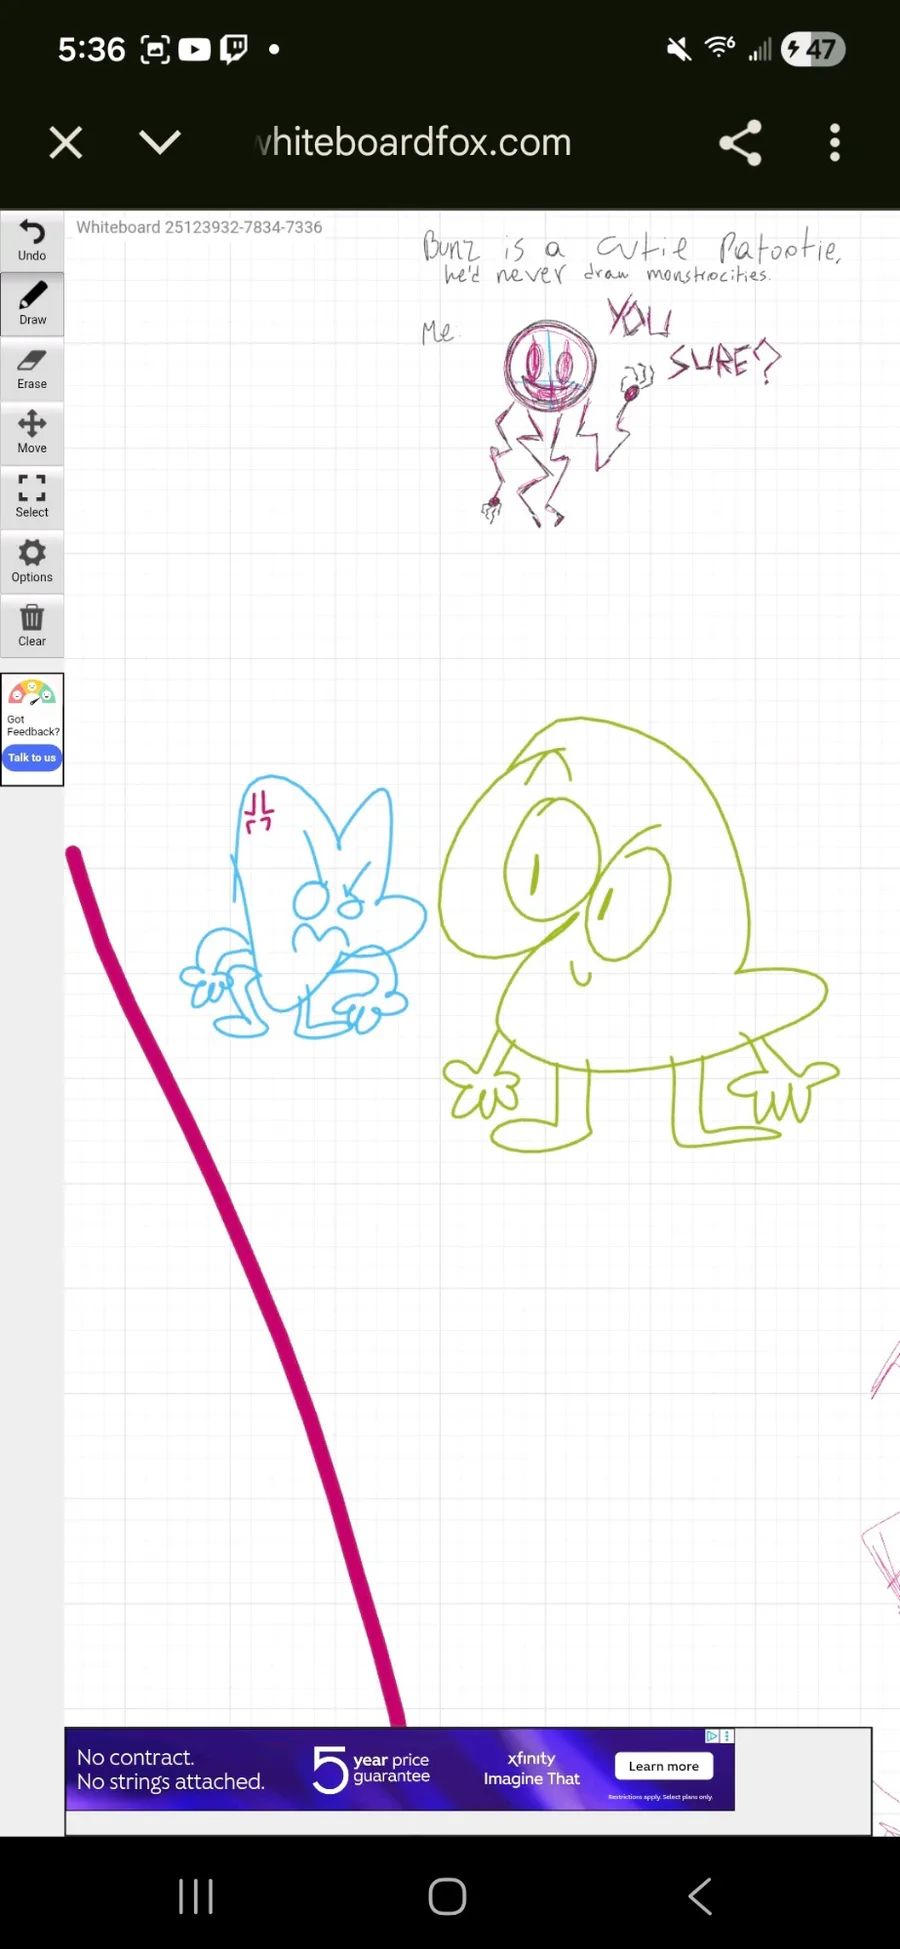Tap the Android back button
This screenshot has height=1949, width=900.
700,1896
